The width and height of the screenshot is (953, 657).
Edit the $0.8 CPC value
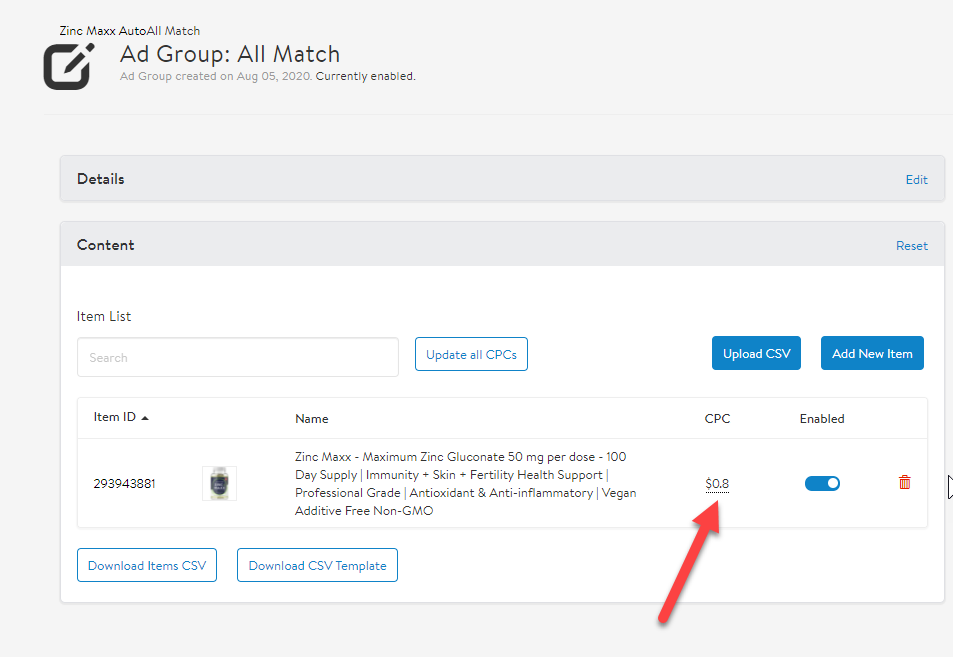(717, 484)
